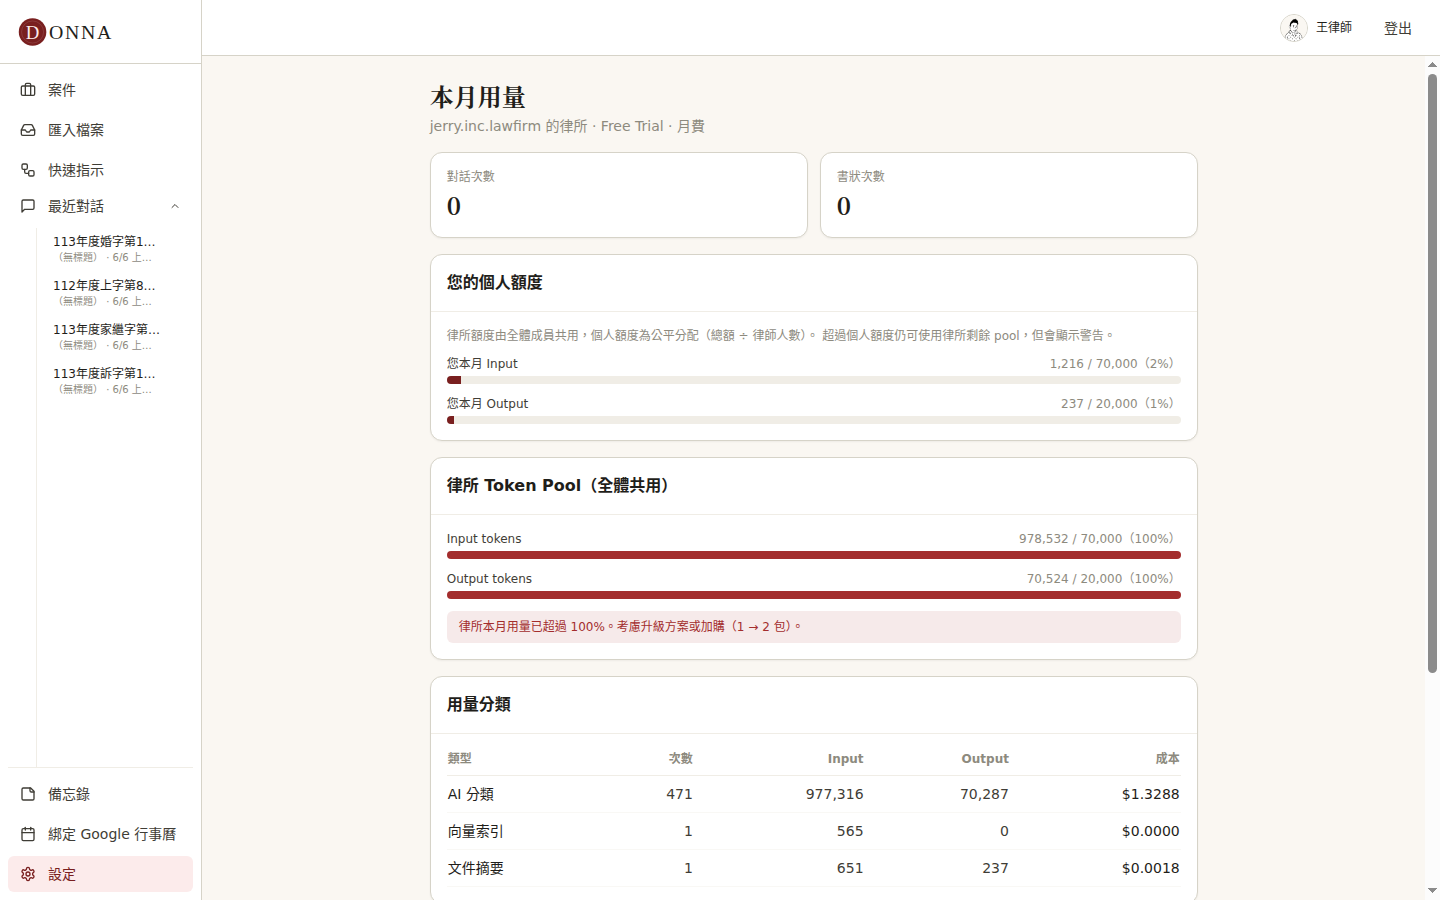Click the quick command icon beside 快速指示
The width and height of the screenshot is (1440, 900).
click(x=28, y=170)
